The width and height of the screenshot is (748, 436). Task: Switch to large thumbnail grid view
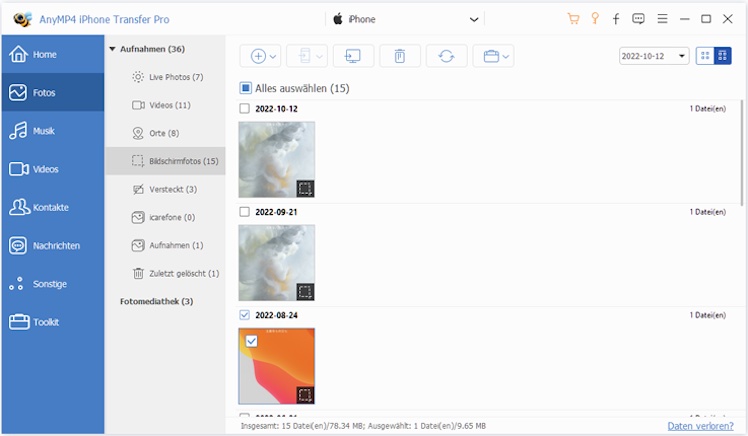click(705, 56)
